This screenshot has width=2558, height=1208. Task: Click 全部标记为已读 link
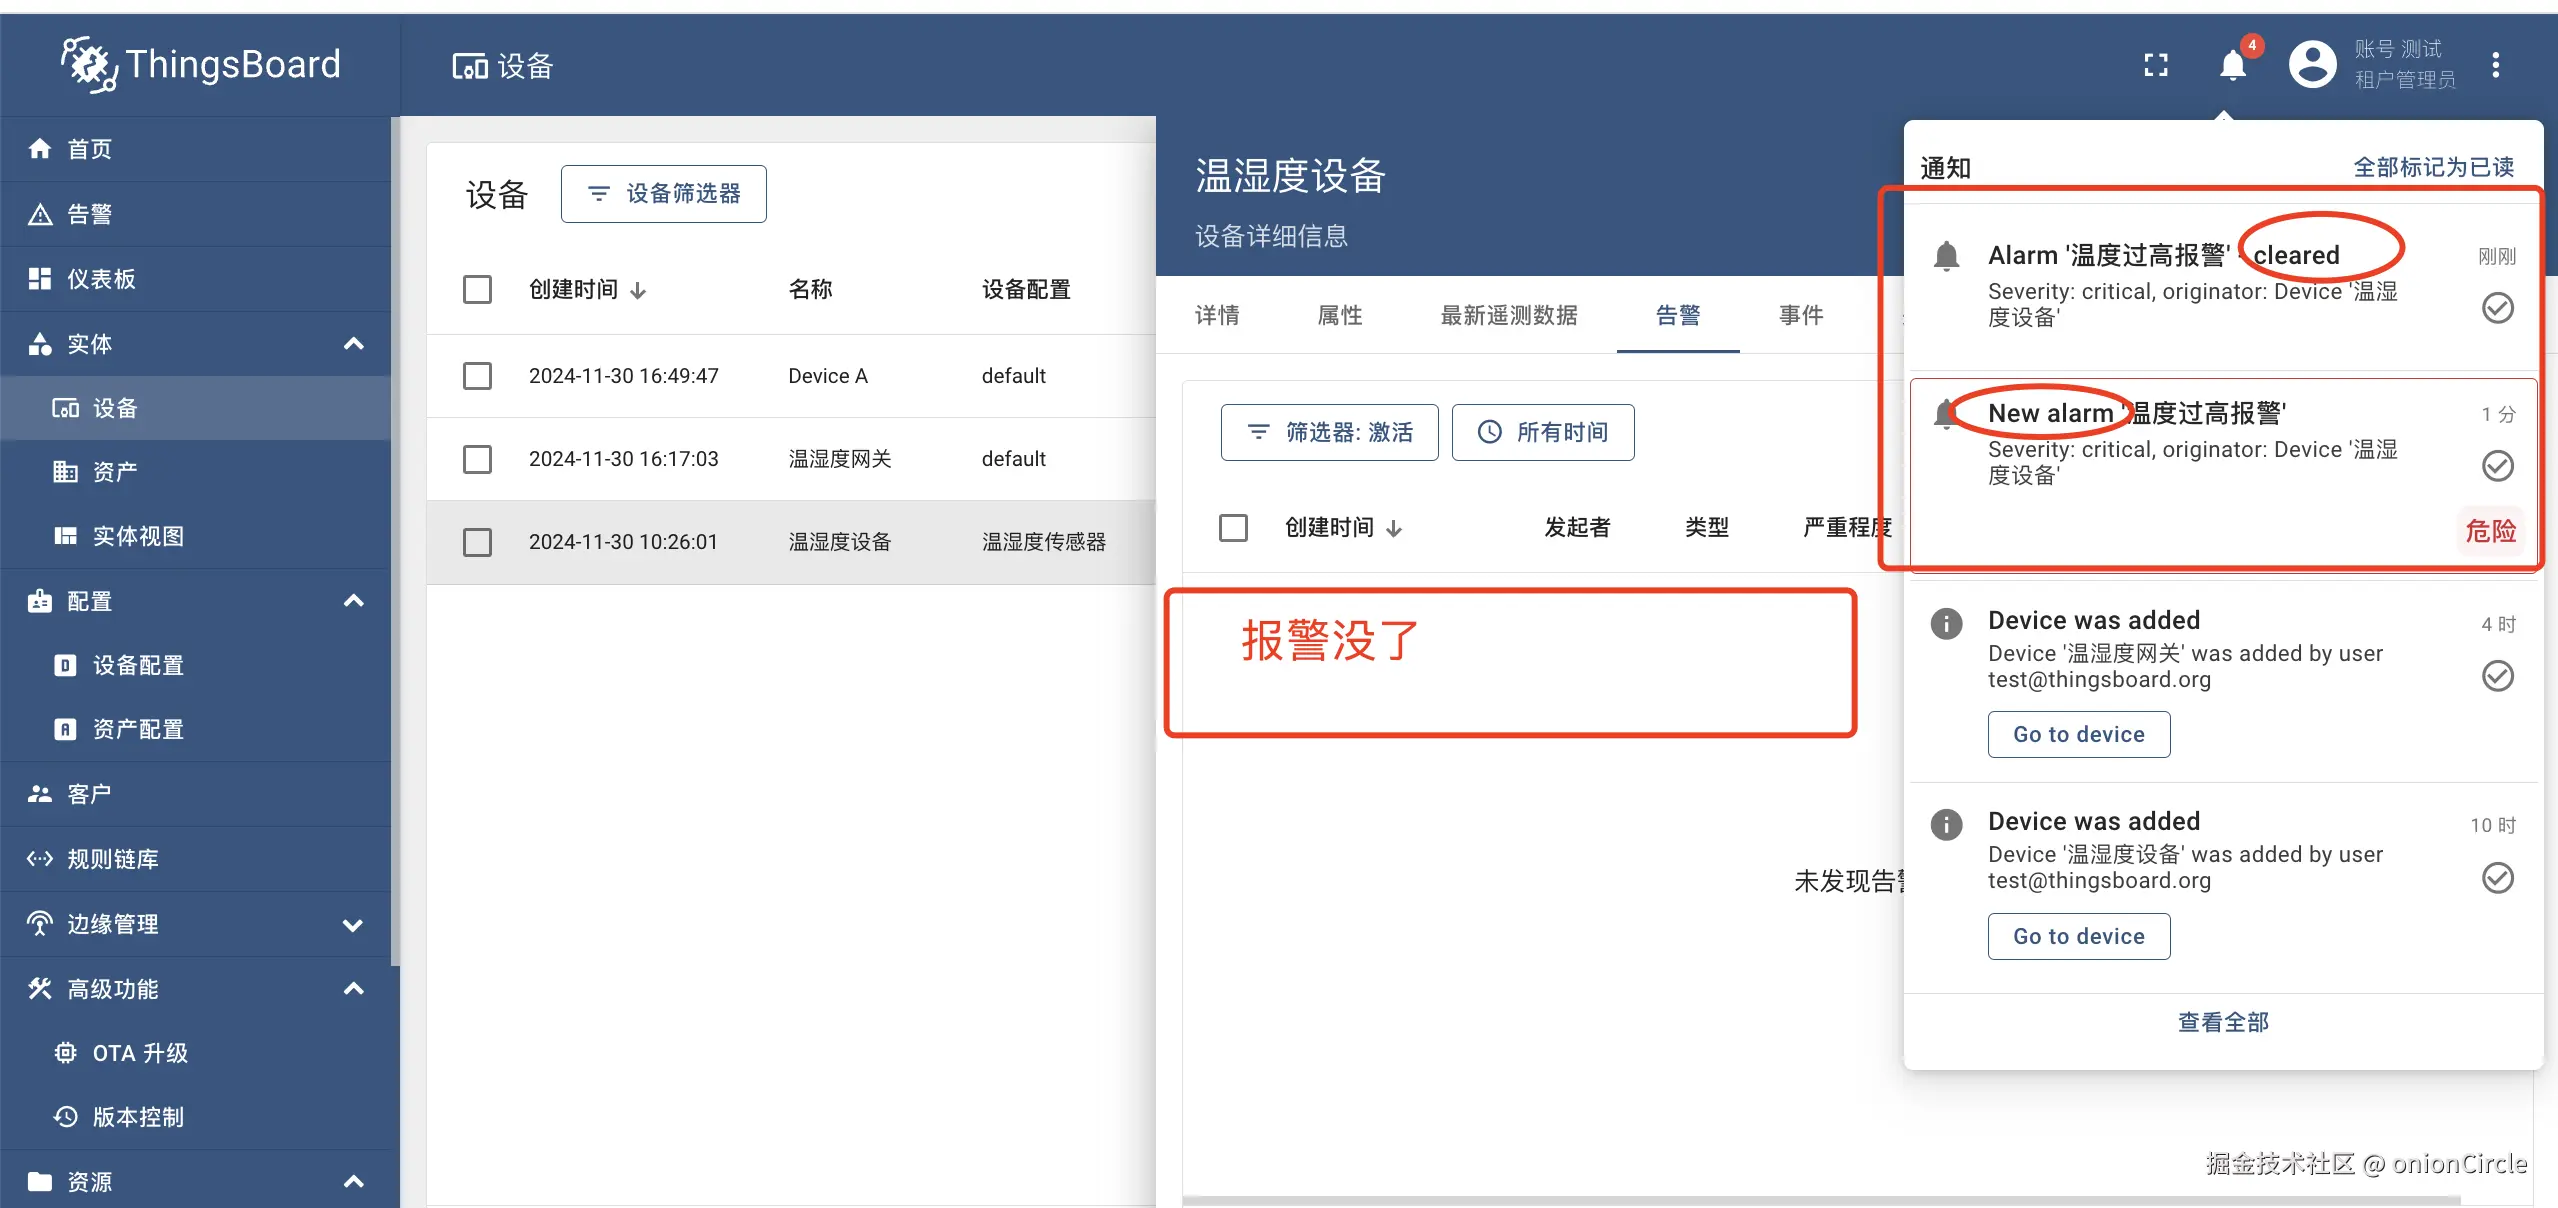point(2433,167)
